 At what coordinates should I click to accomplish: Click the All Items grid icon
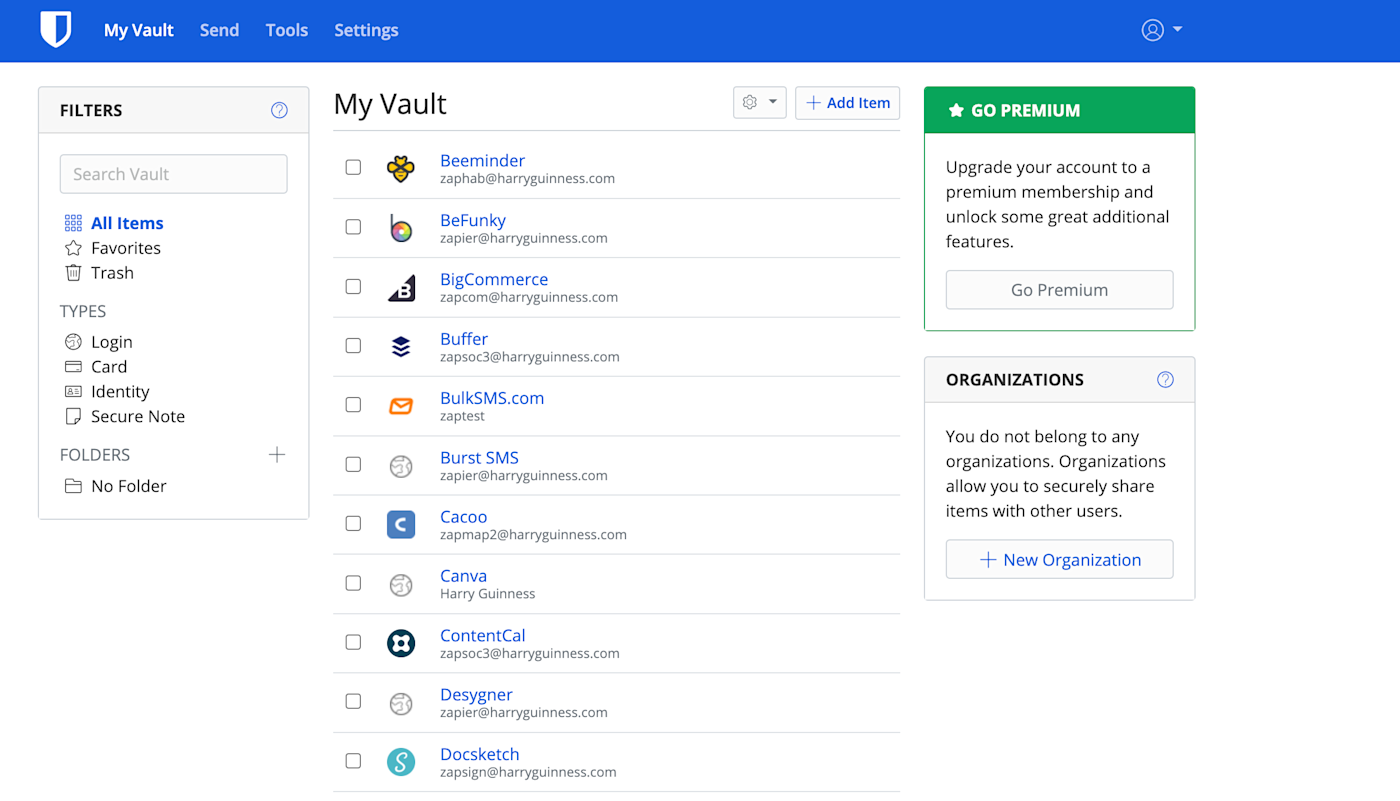point(73,223)
